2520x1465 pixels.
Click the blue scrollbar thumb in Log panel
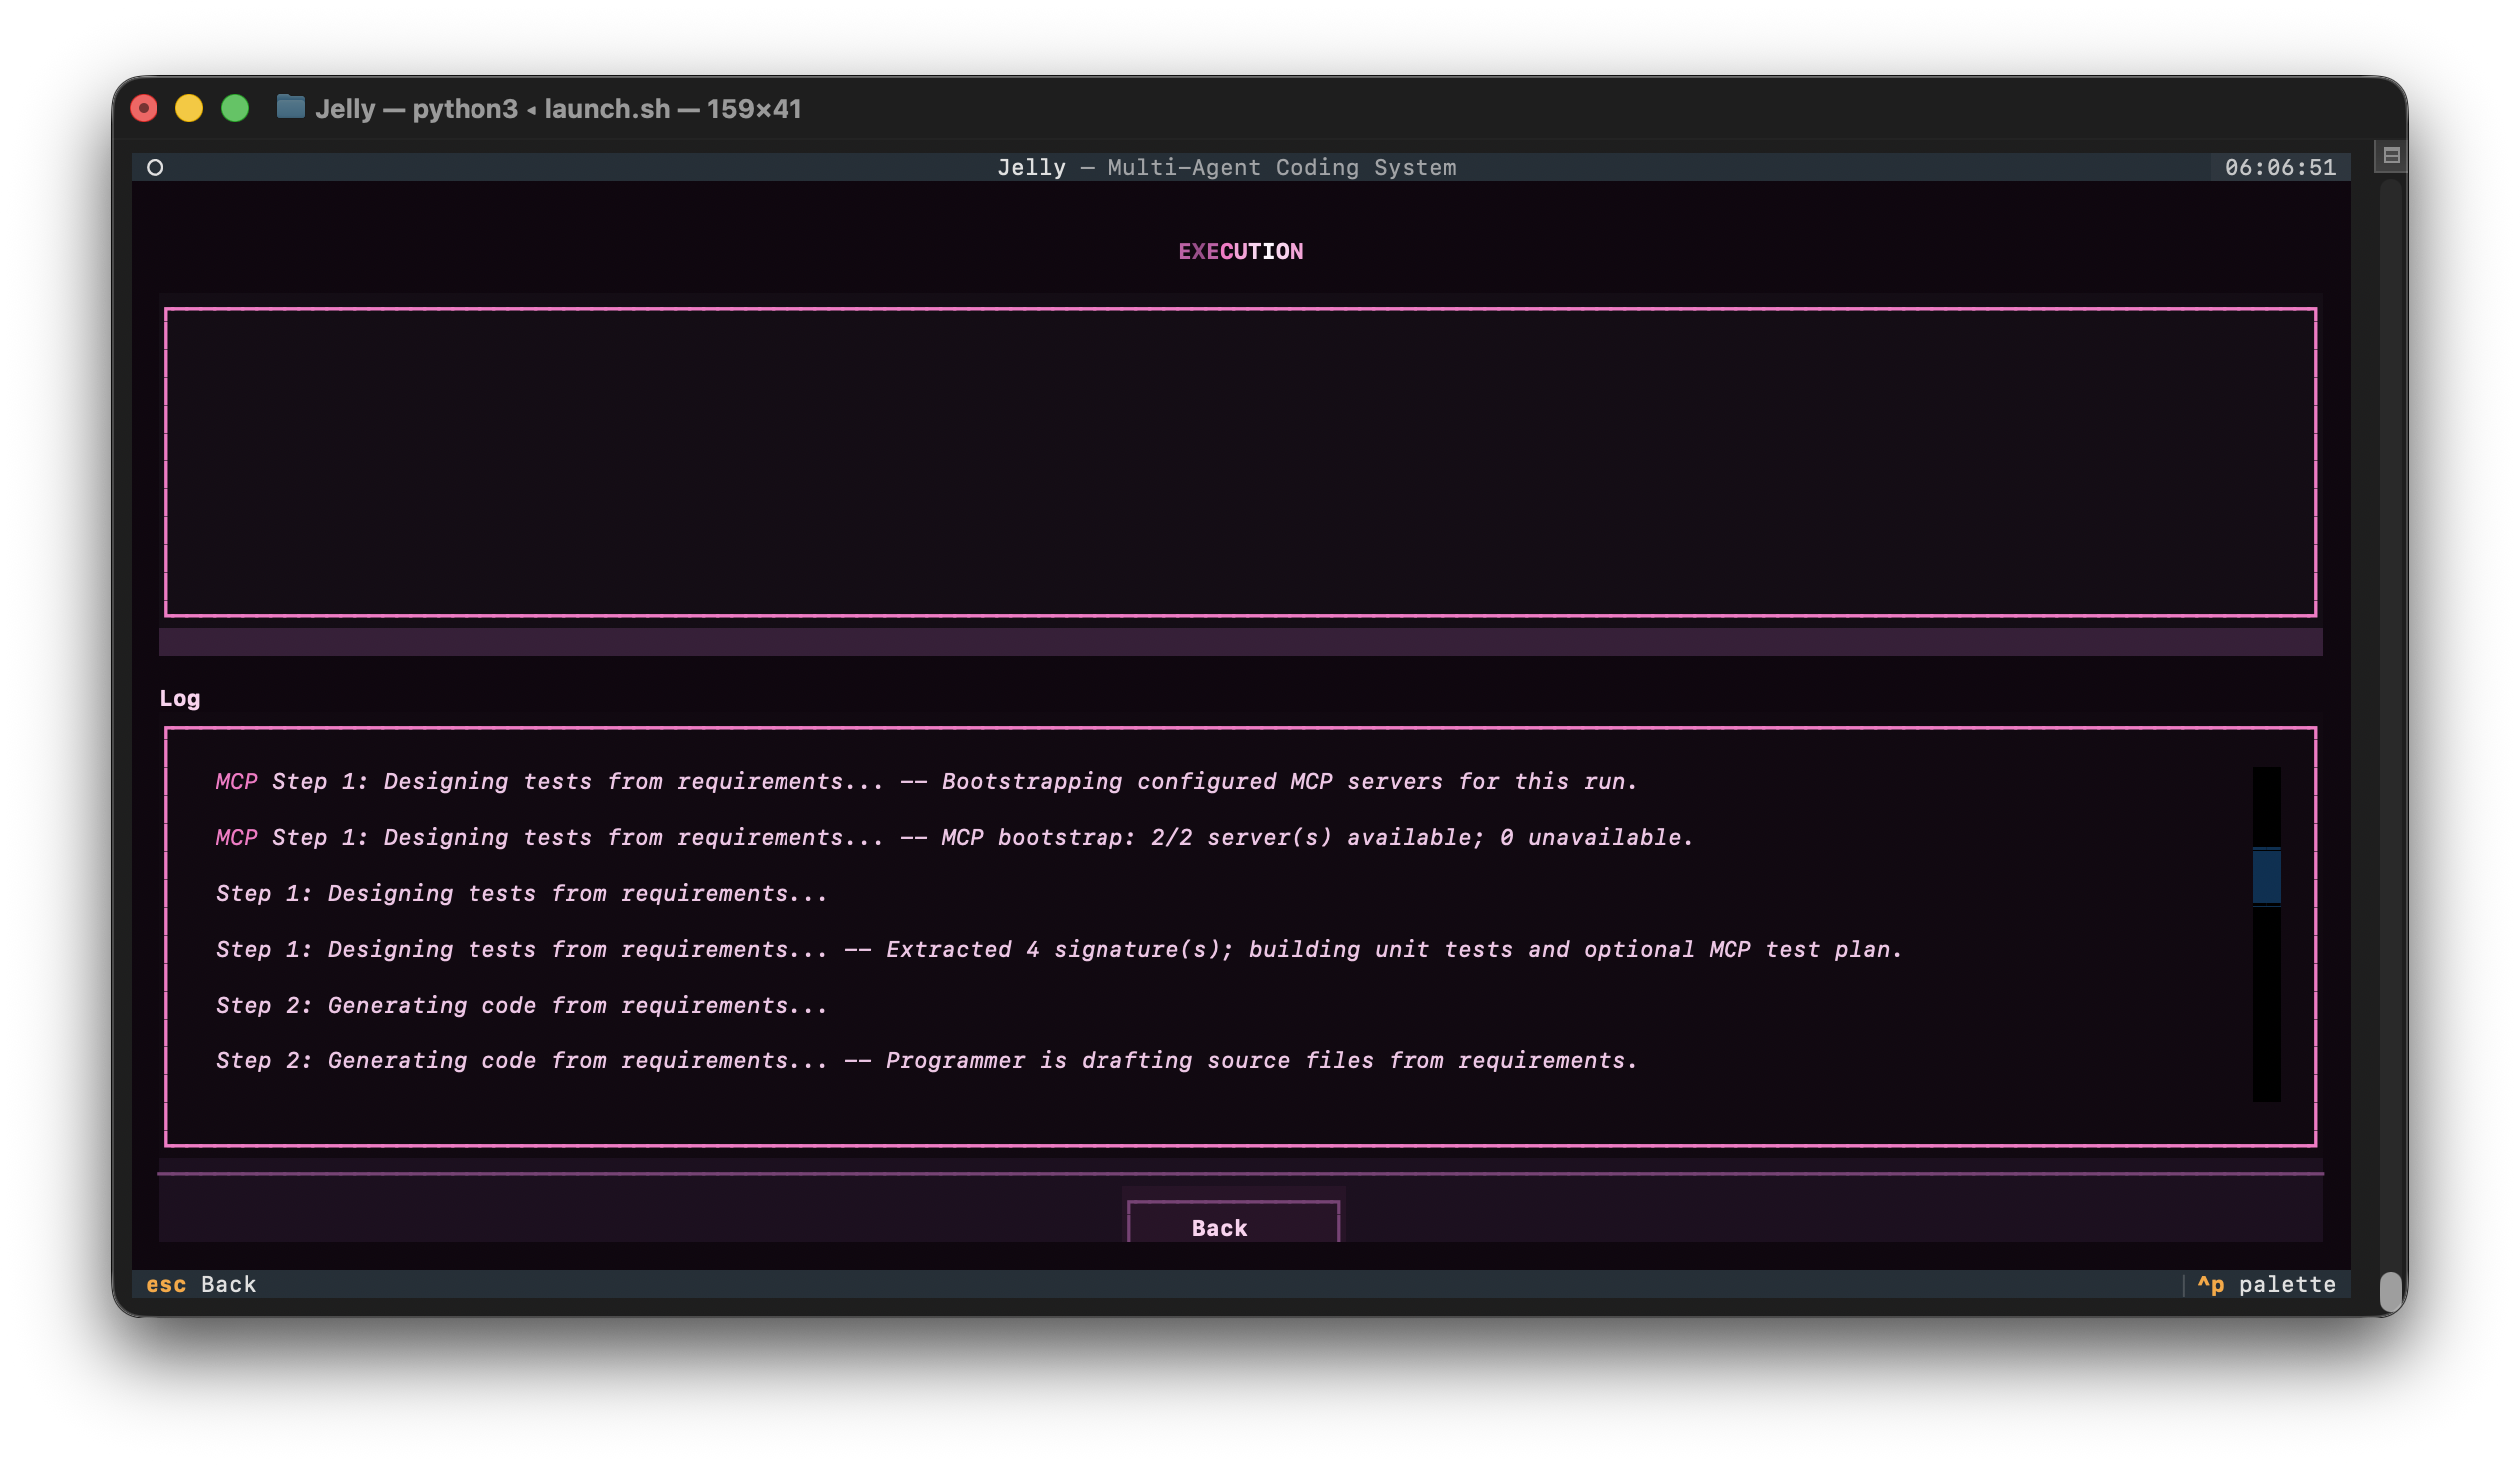tap(2266, 876)
